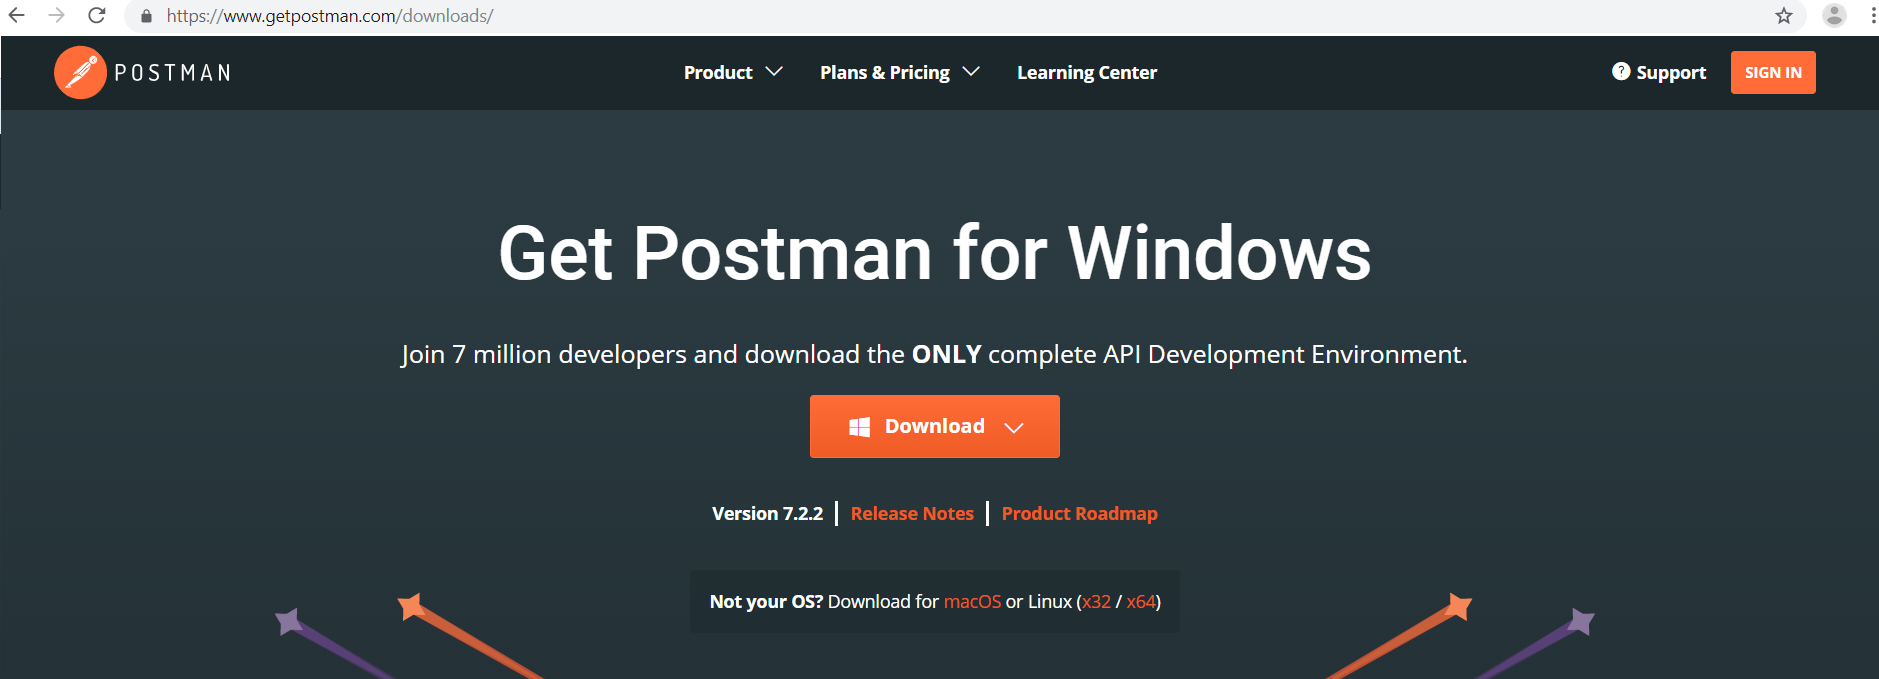The height and width of the screenshot is (679, 1879).
Task: Expand the Plans & Pricing chevron
Action: point(971,72)
